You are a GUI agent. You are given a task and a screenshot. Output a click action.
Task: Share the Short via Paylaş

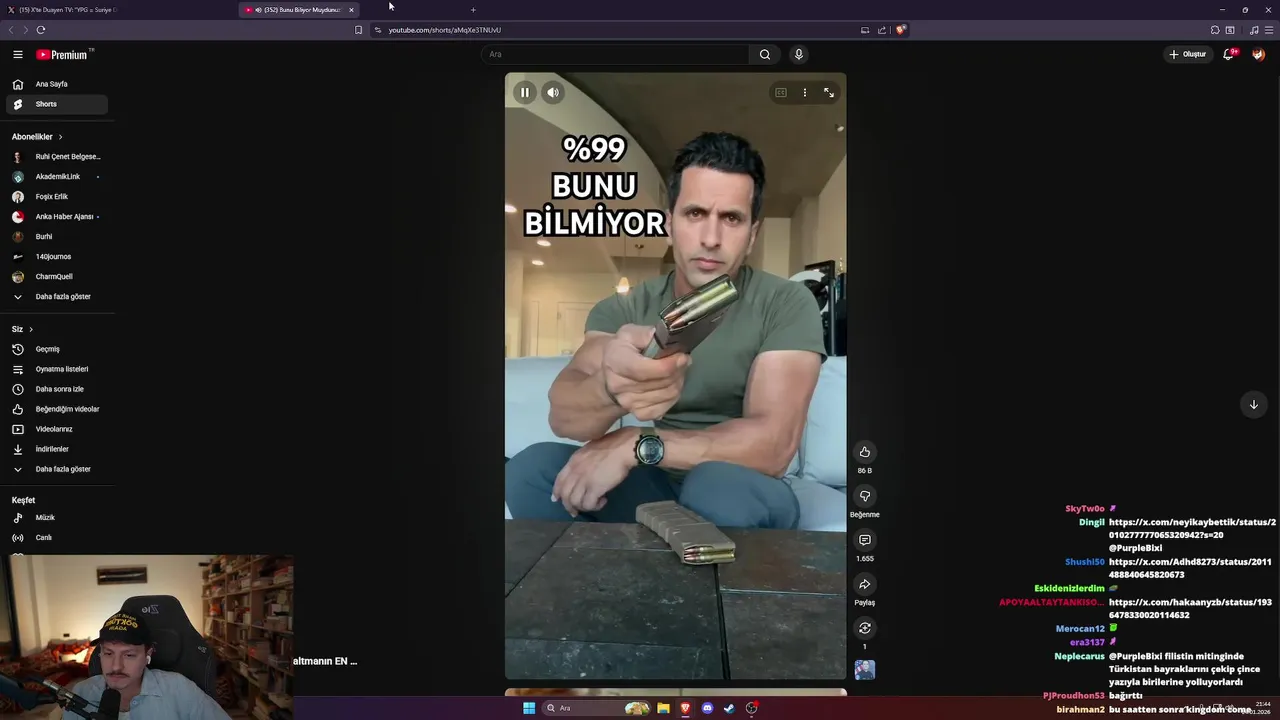click(x=865, y=584)
